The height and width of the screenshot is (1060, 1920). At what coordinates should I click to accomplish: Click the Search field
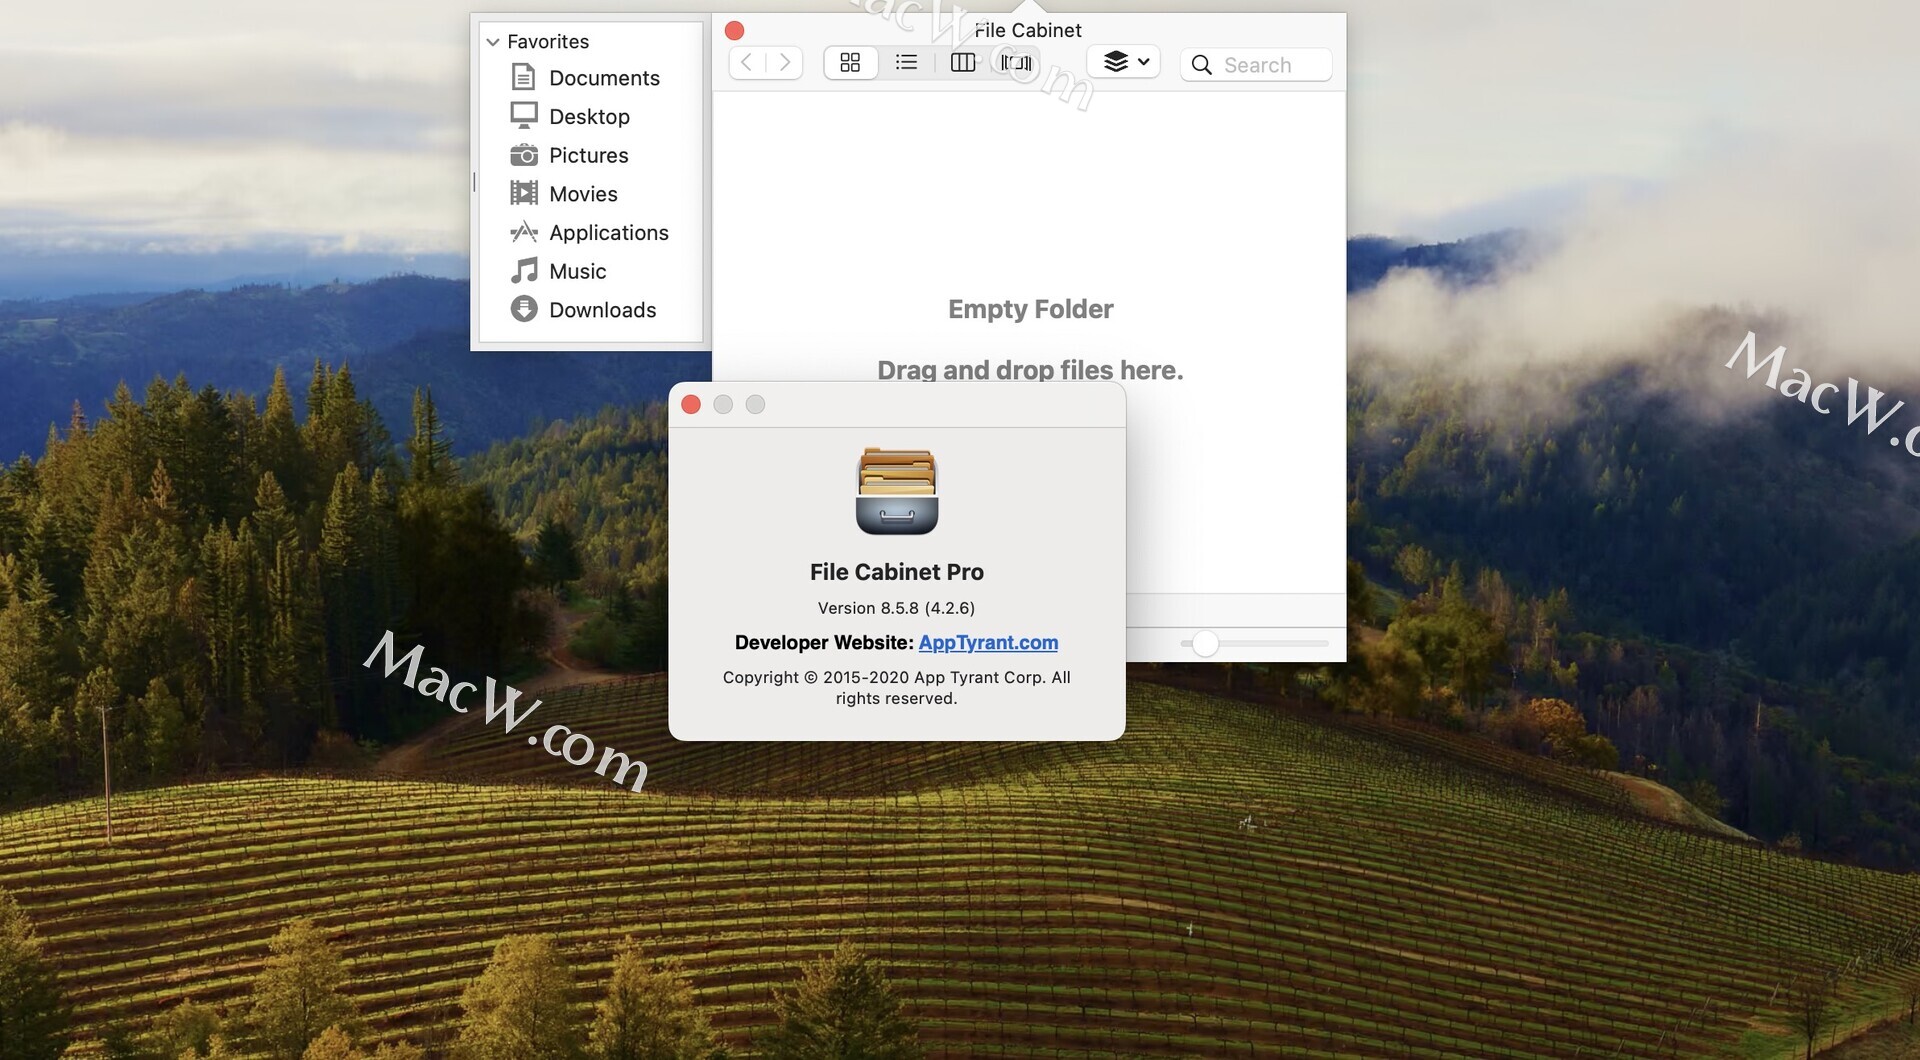click(1256, 65)
